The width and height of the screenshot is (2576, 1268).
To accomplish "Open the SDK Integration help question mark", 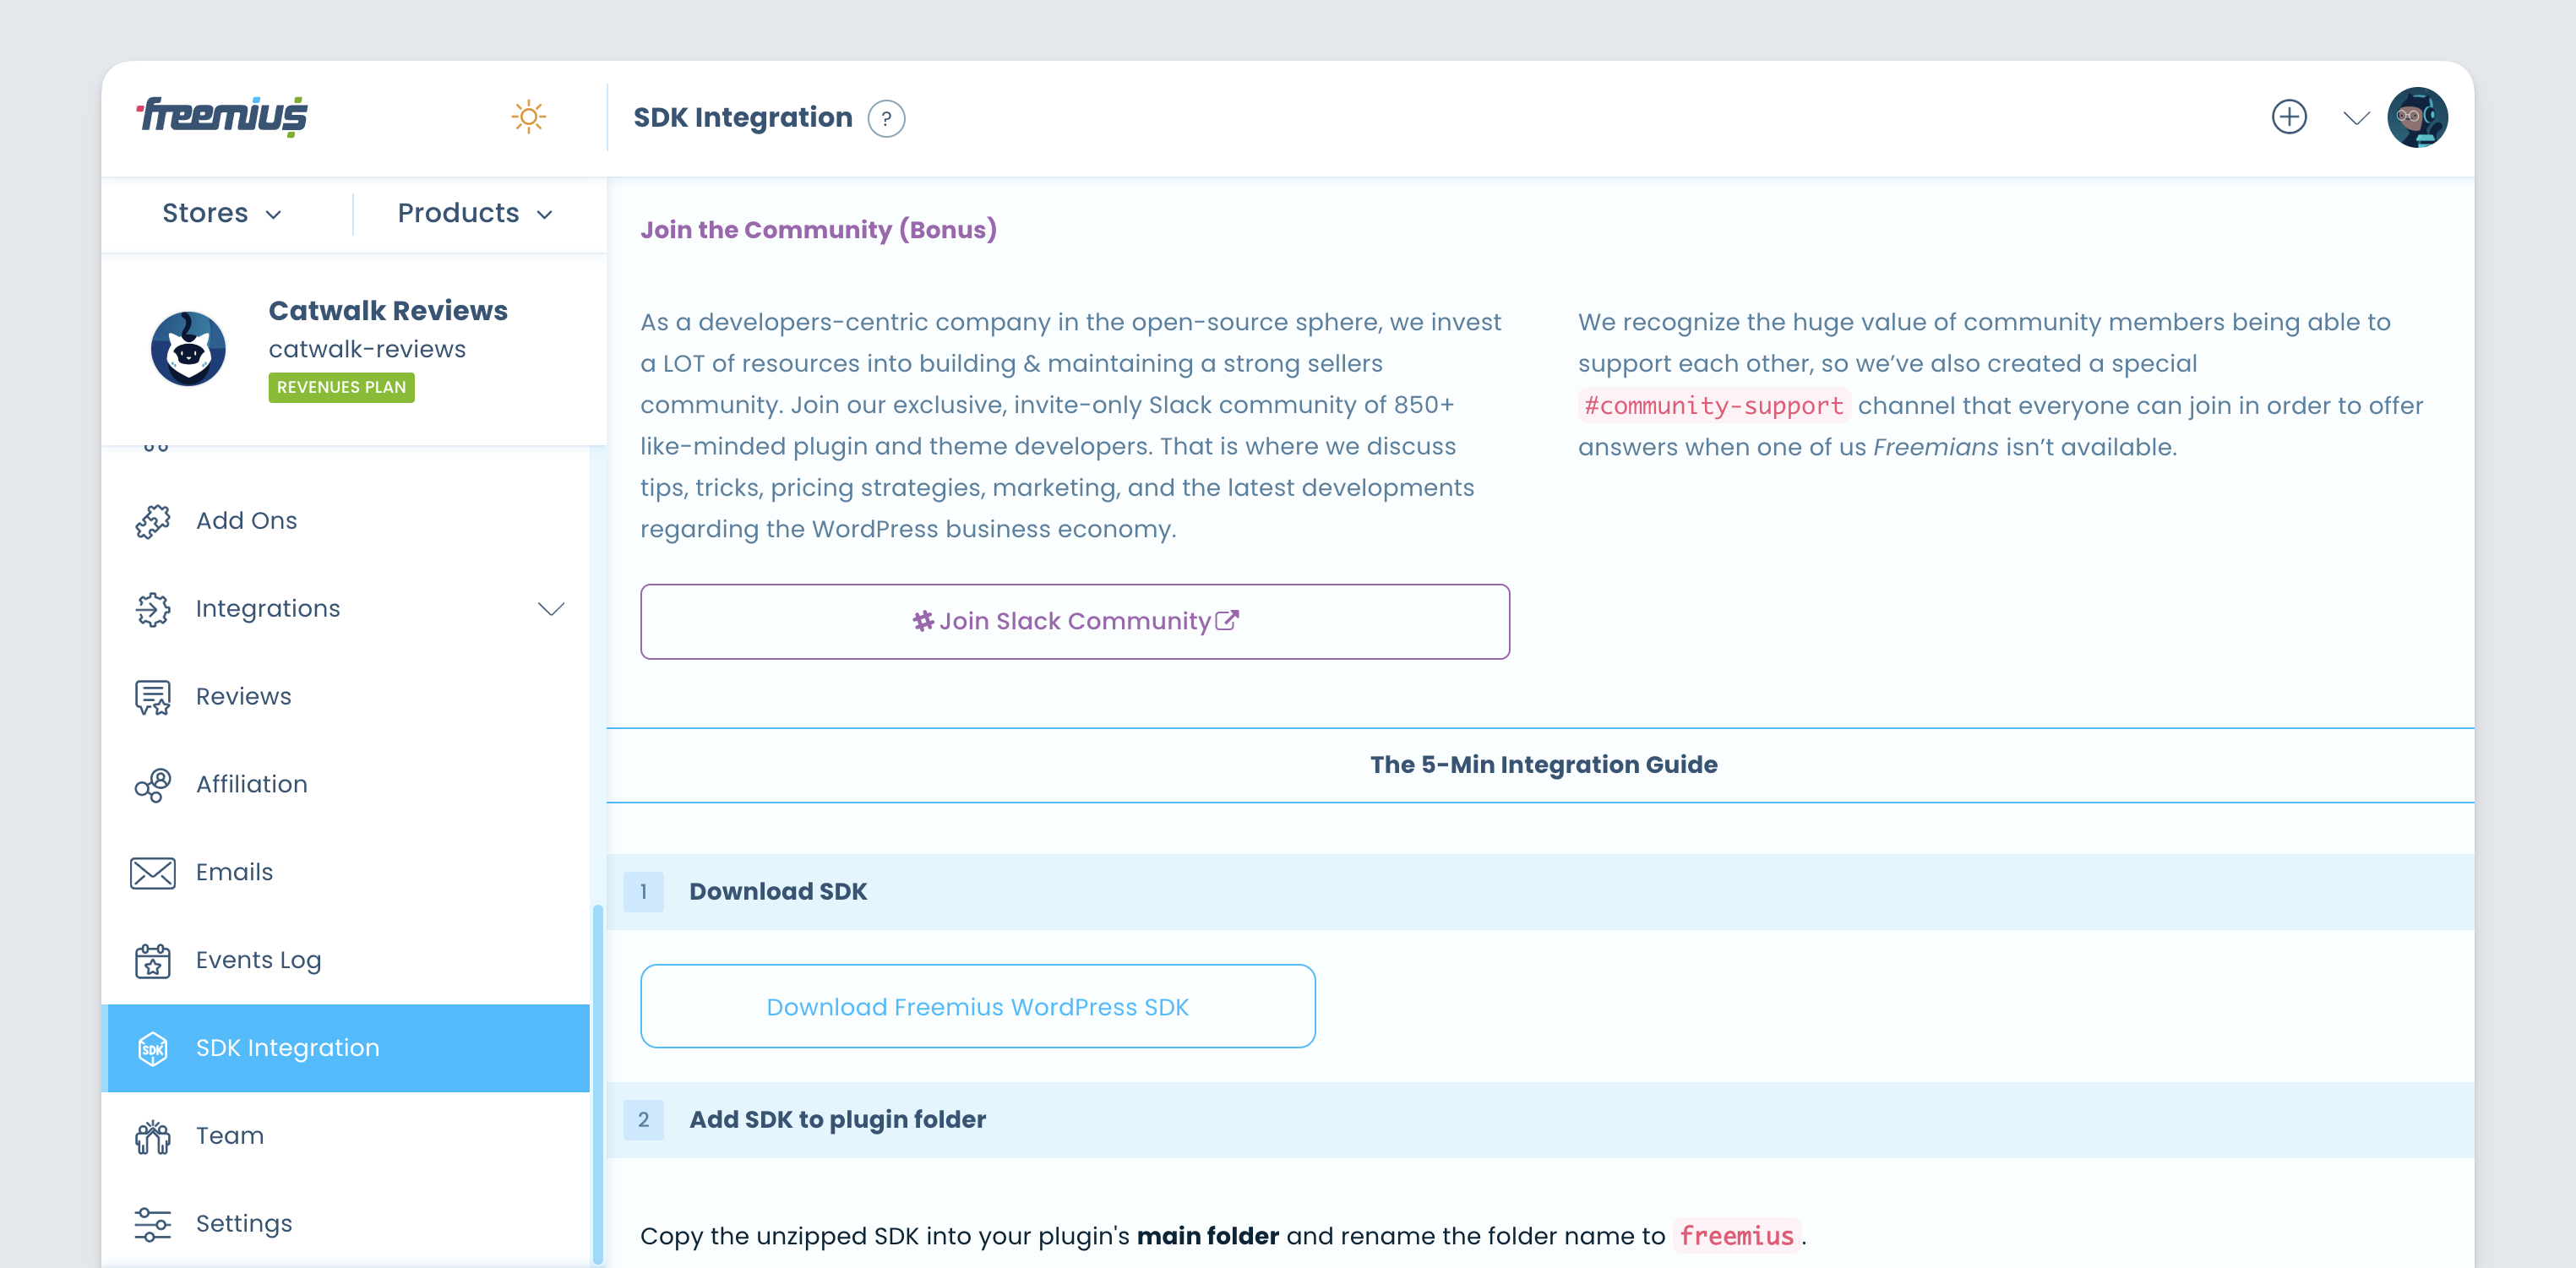I will coord(886,119).
